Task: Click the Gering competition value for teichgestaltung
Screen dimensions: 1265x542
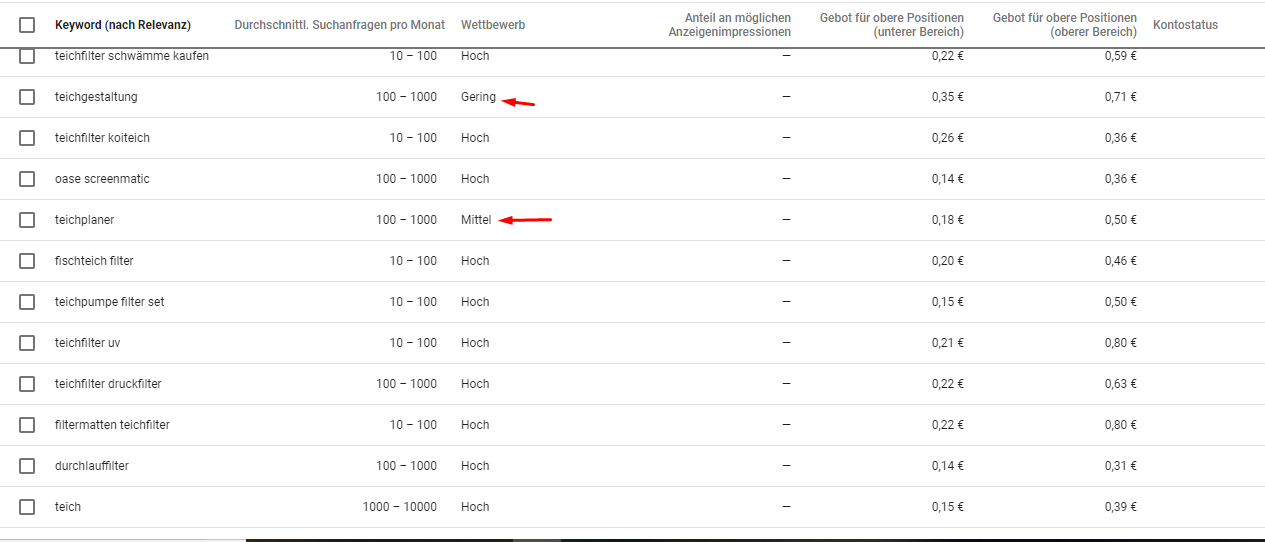Action: [x=478, y=97]
